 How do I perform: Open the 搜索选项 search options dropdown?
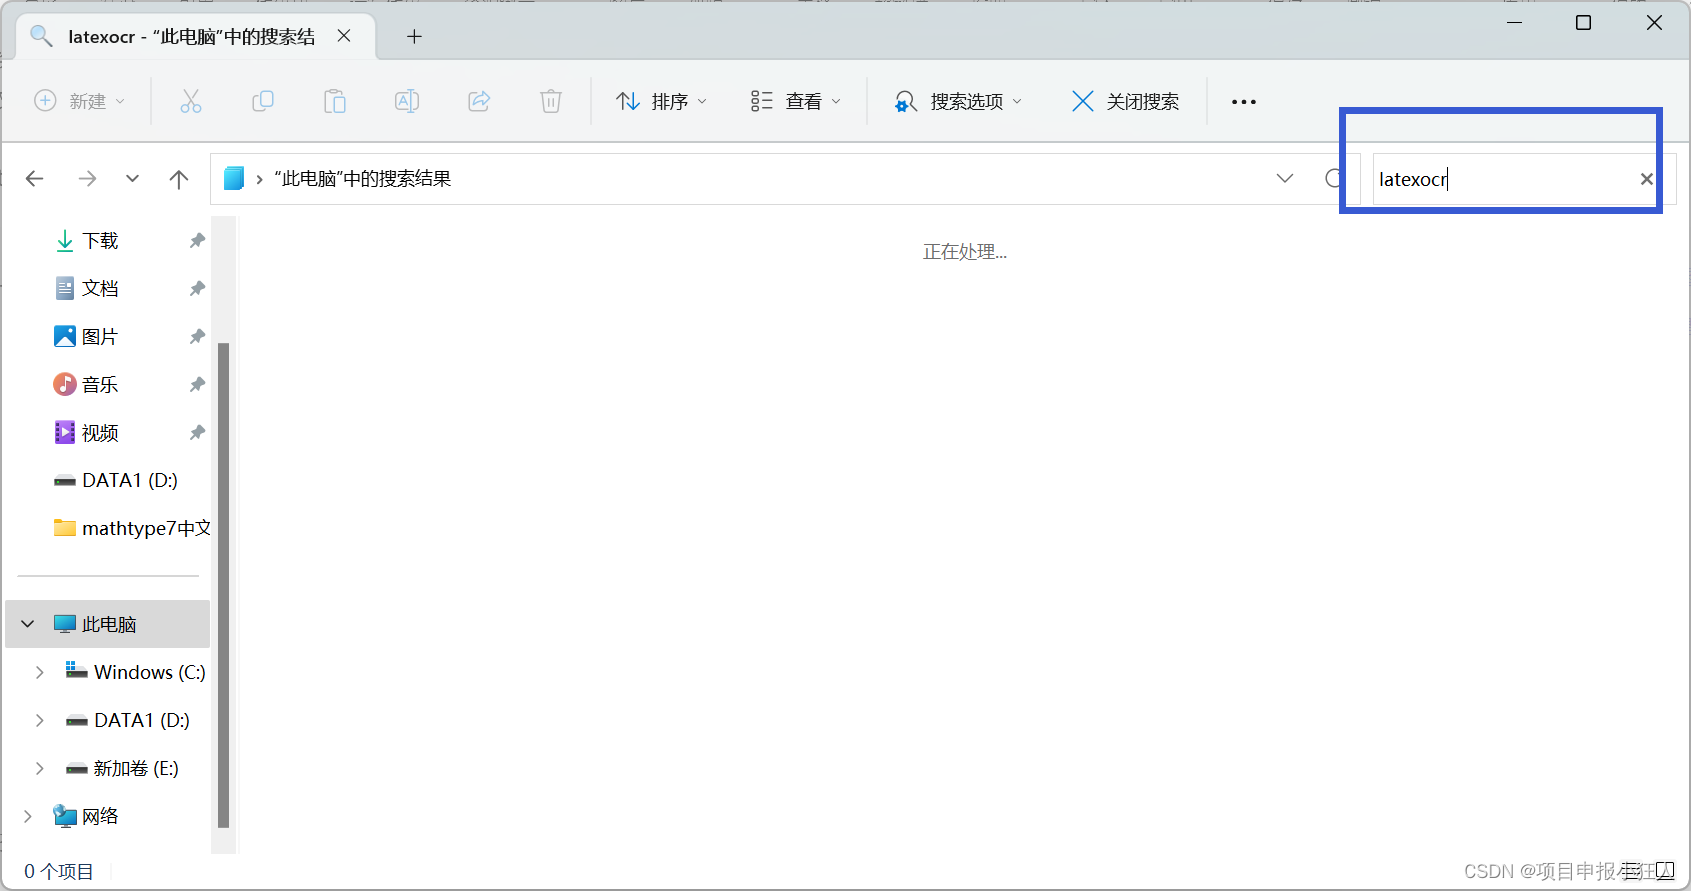point(958,101)
